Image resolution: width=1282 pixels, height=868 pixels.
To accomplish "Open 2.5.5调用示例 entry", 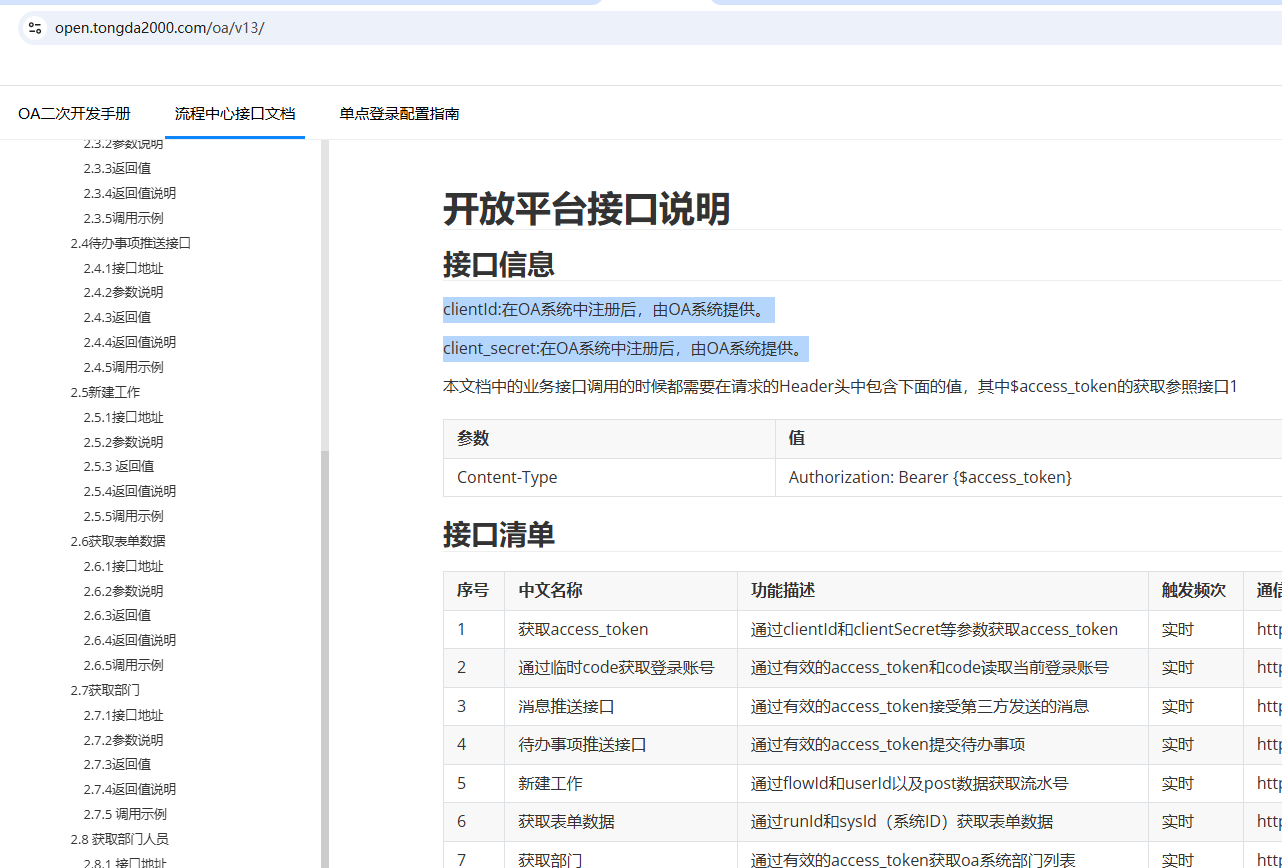I will [x=123, y=516].
